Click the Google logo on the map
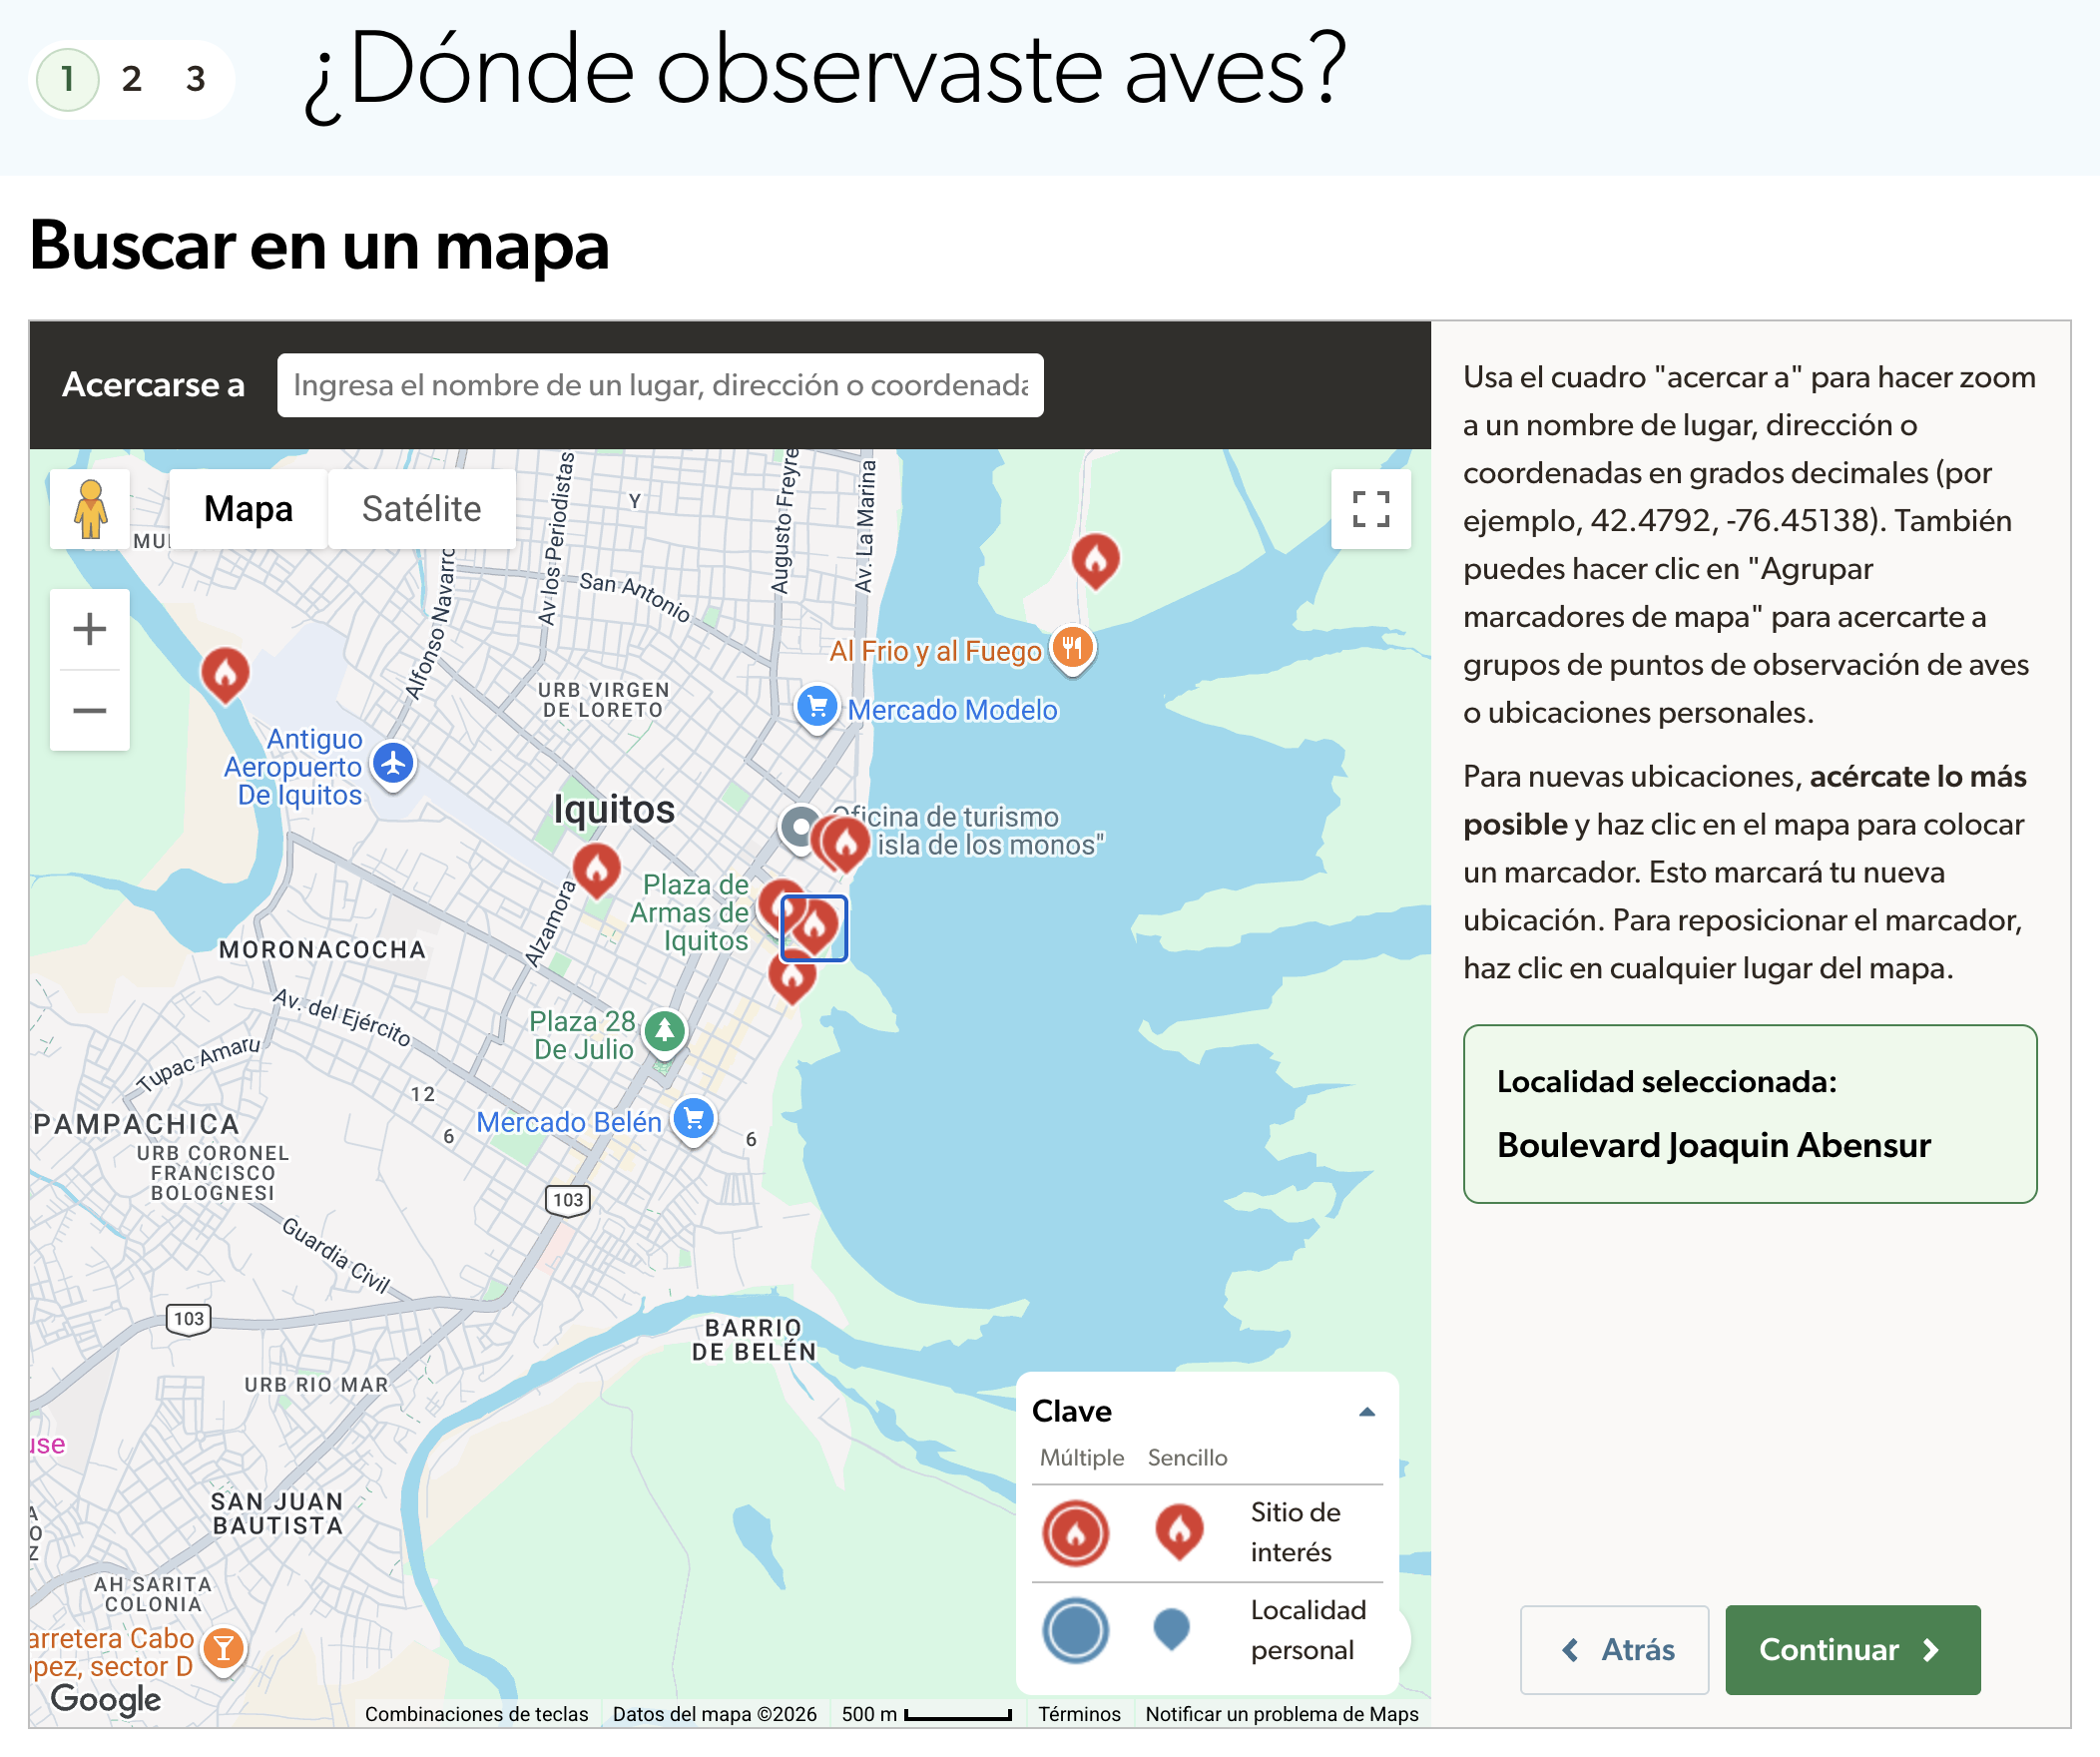2100x1757 pixels. pyautogui.click(x=105, y=1699)
